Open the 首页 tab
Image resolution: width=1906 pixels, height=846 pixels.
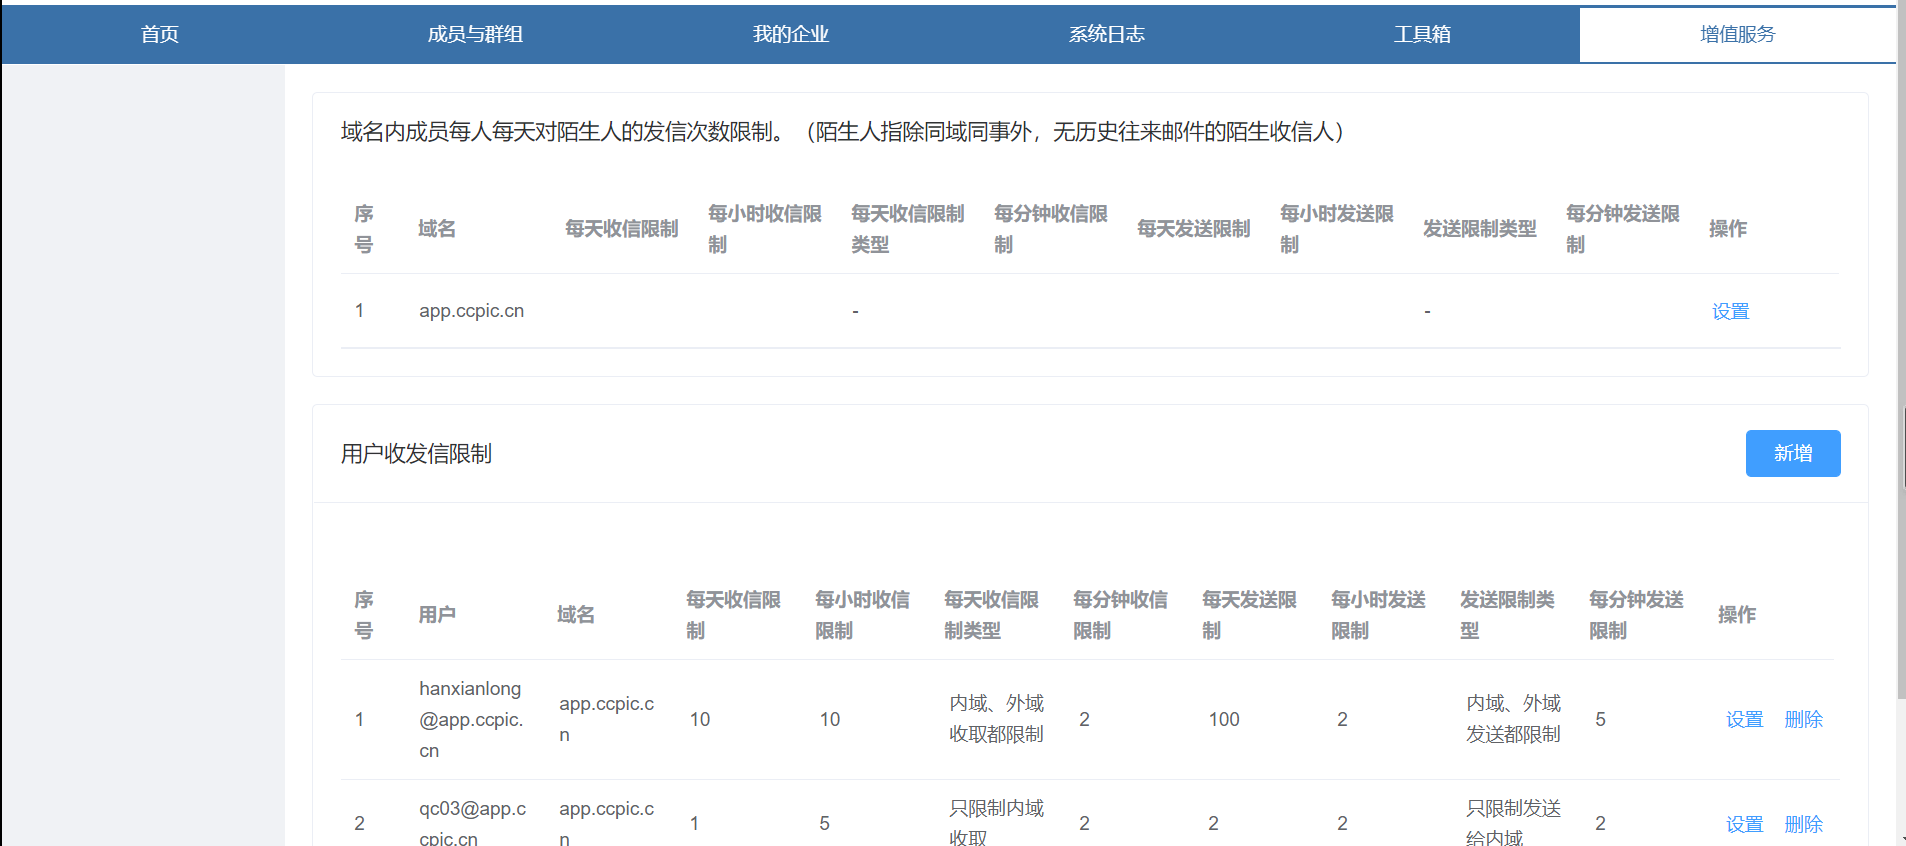pyautogui.click(x=159, y=34)
